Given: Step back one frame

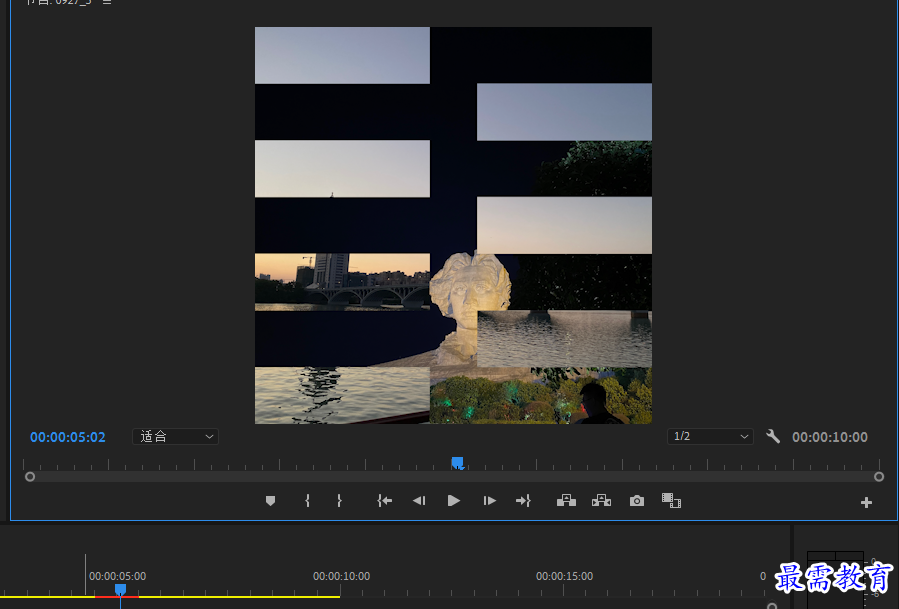Looking at the screenshot, I should point(419,501).
